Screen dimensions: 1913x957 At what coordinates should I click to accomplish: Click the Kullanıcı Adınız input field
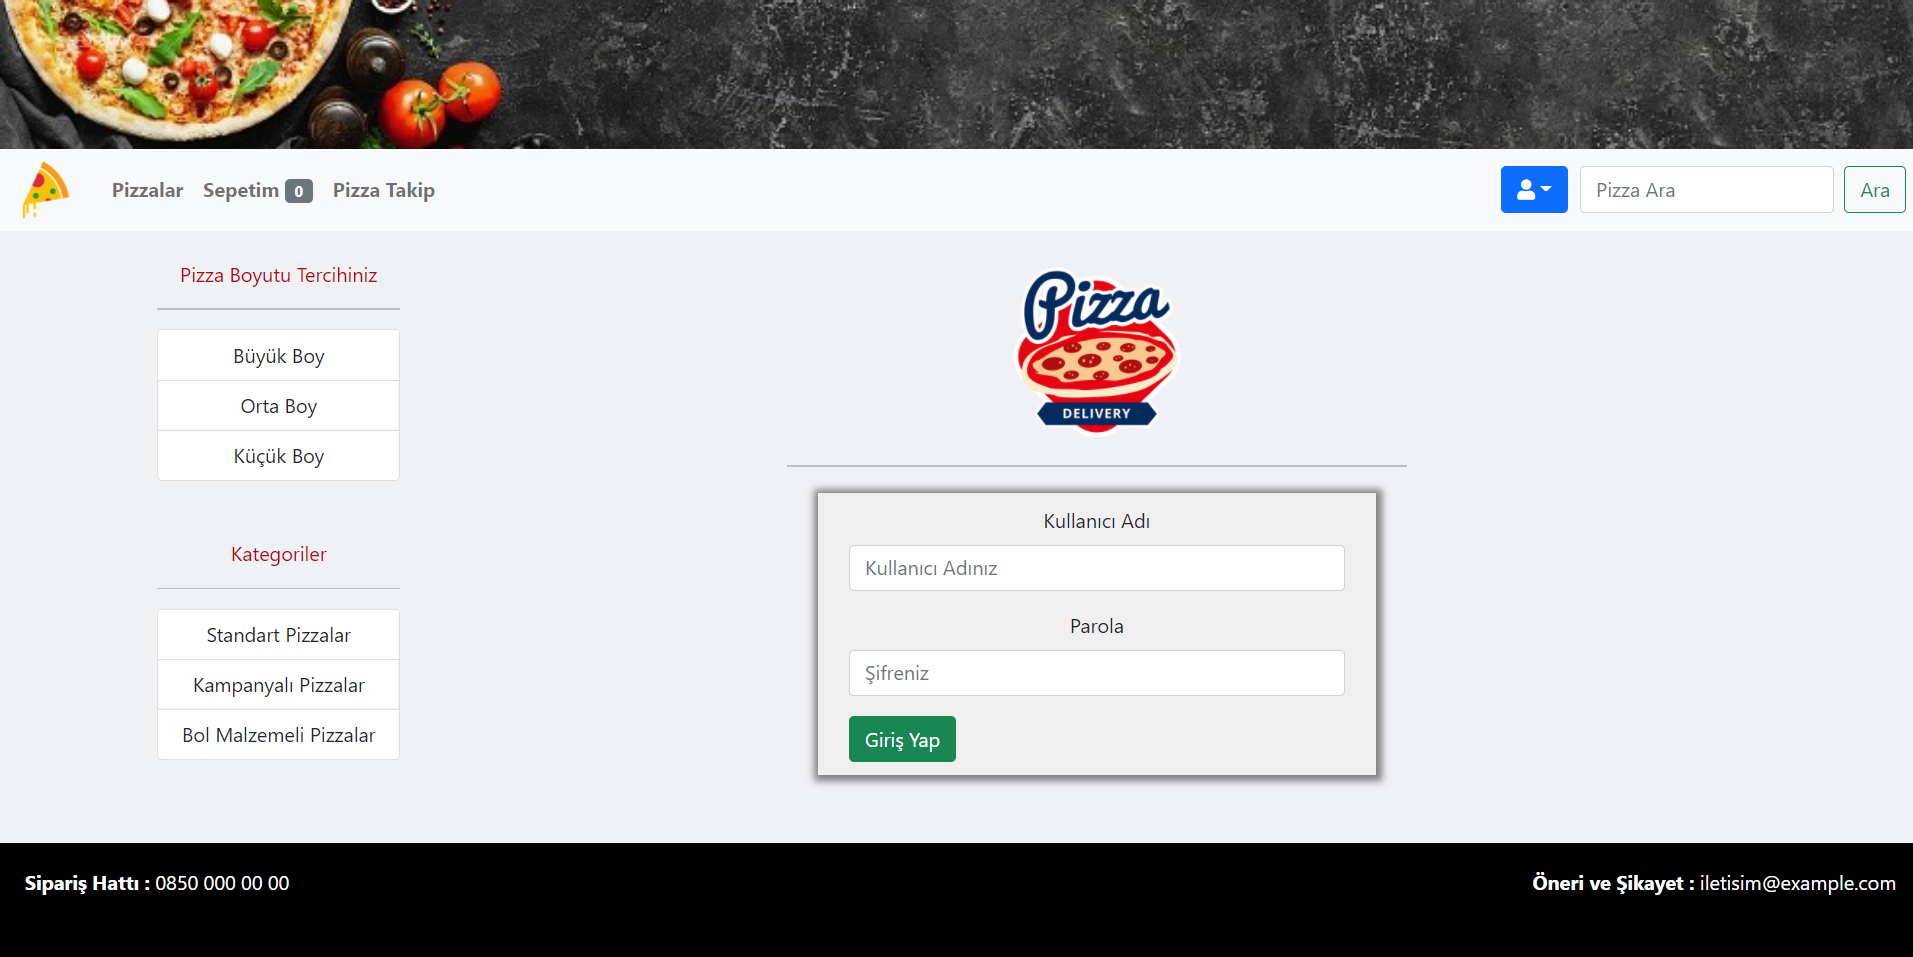point(1097,568)
